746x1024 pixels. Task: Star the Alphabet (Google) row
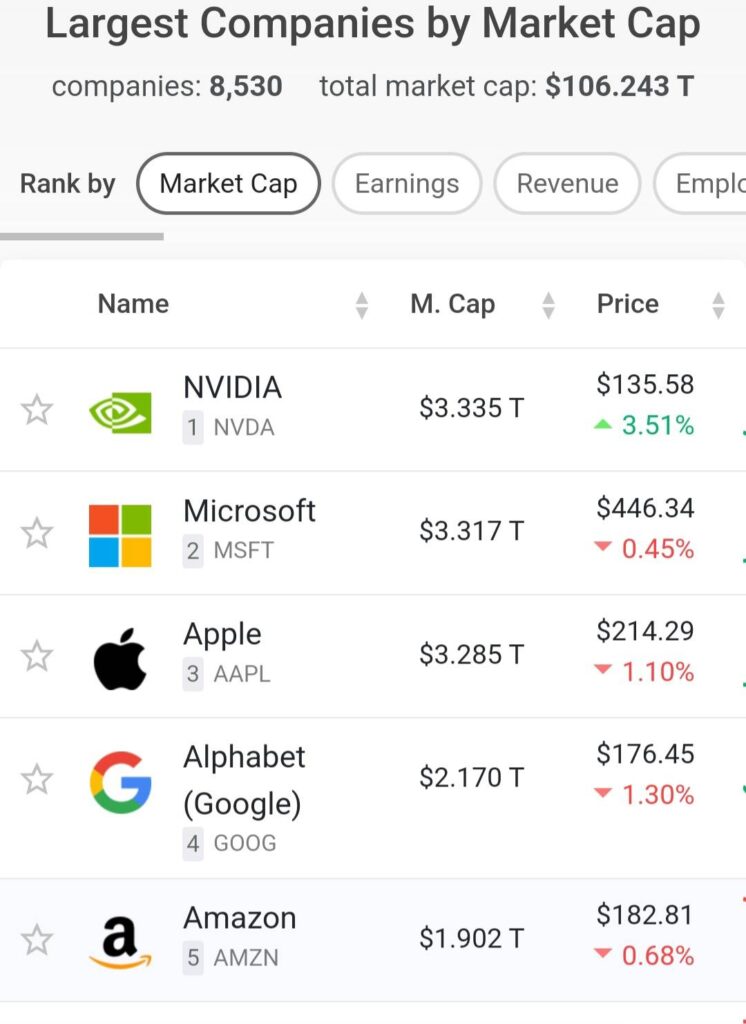[37, 779]
